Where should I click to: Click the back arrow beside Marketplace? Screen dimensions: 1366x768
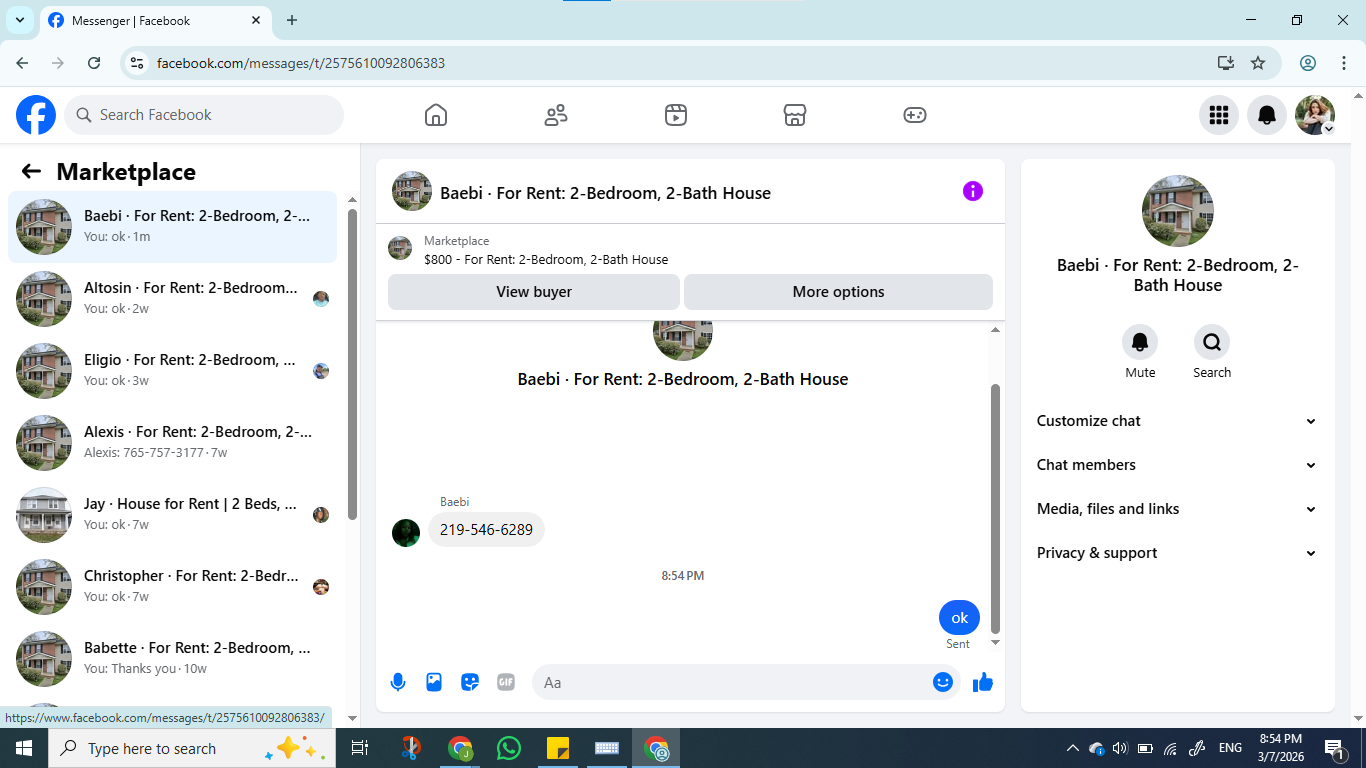(x=31, y=171)
